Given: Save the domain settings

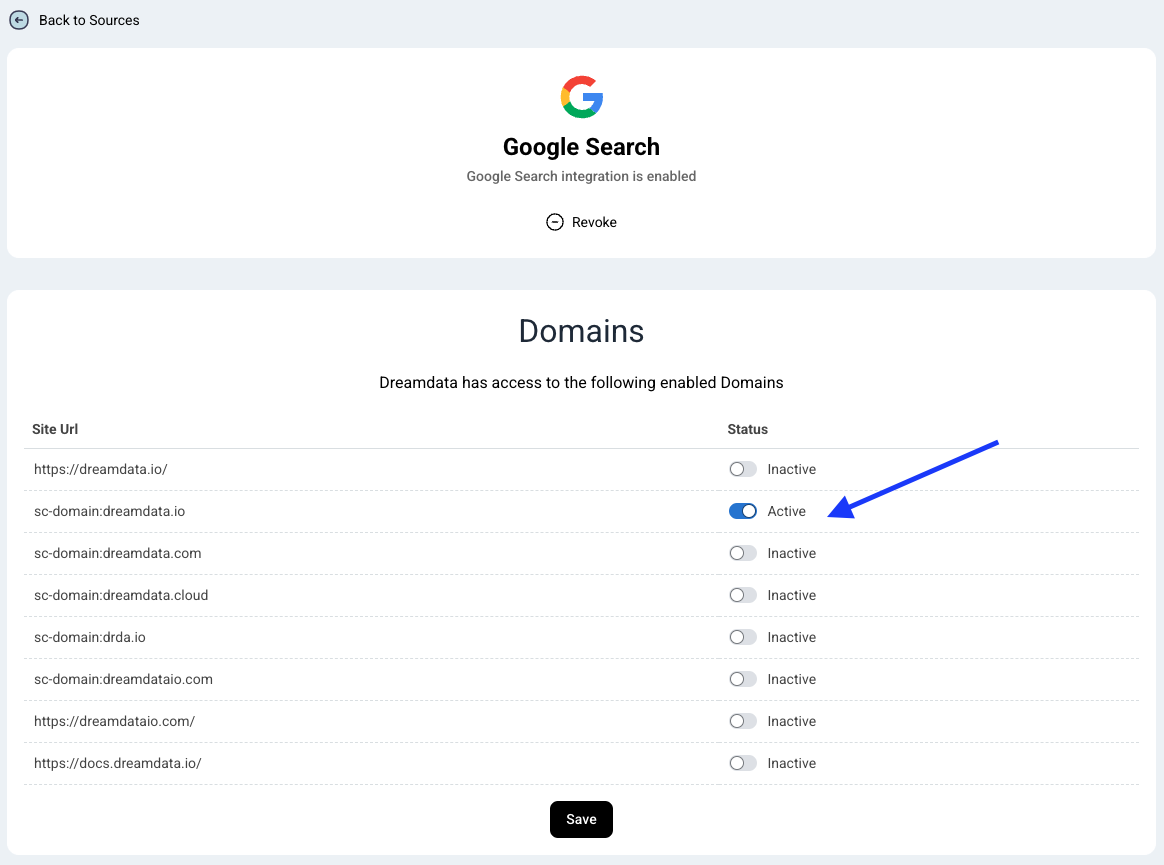Looking at the screenshot, I should tap(581, 819).
